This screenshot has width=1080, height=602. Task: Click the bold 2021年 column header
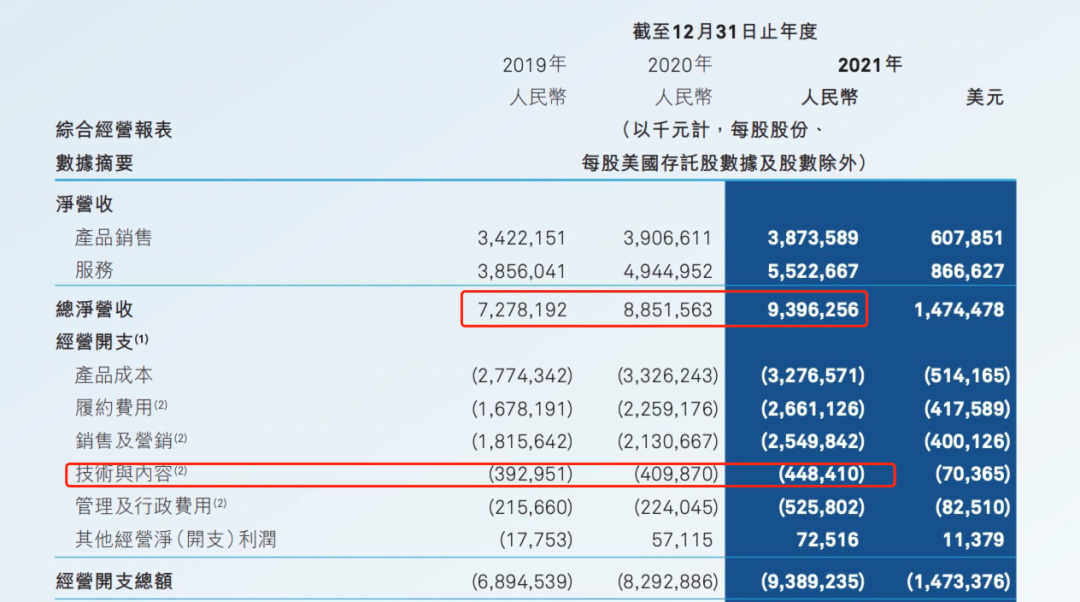tap(869, 64)
